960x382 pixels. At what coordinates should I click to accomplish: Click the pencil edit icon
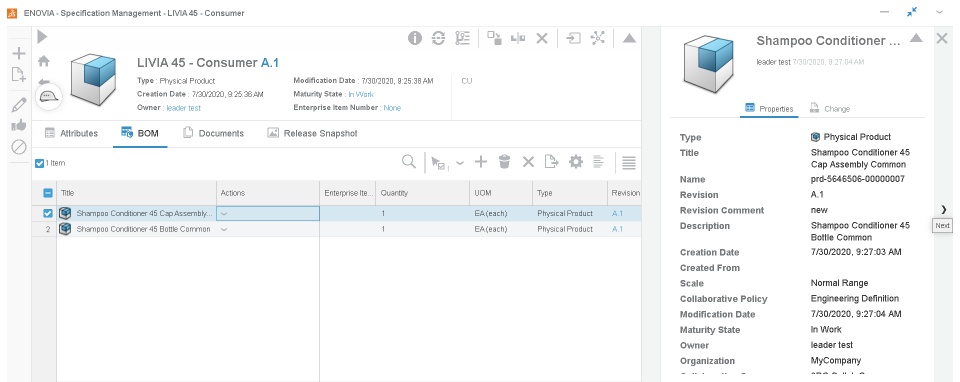(19, 104)
